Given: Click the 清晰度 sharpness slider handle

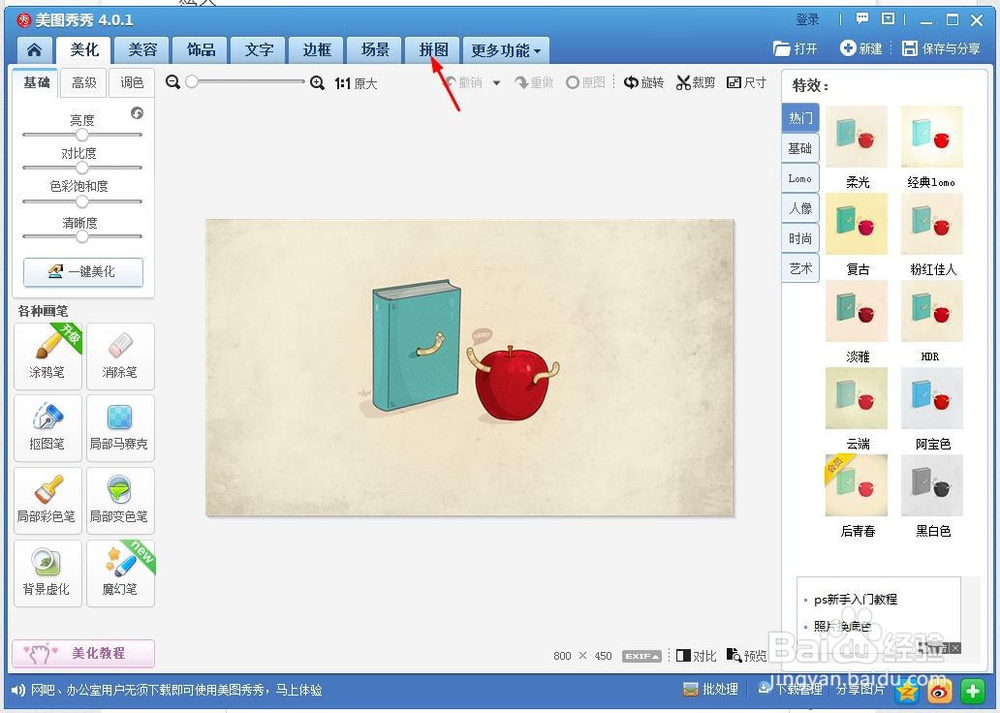Looking at the screenshot, I should coord(82,236).
